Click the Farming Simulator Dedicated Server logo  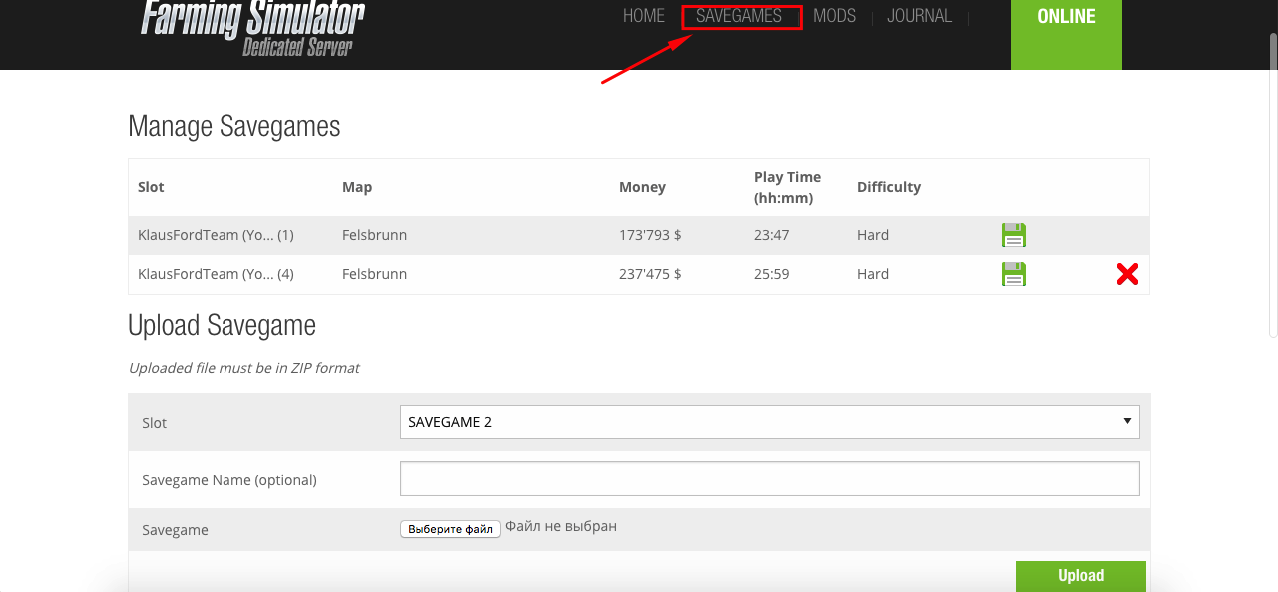coord(252,28)
